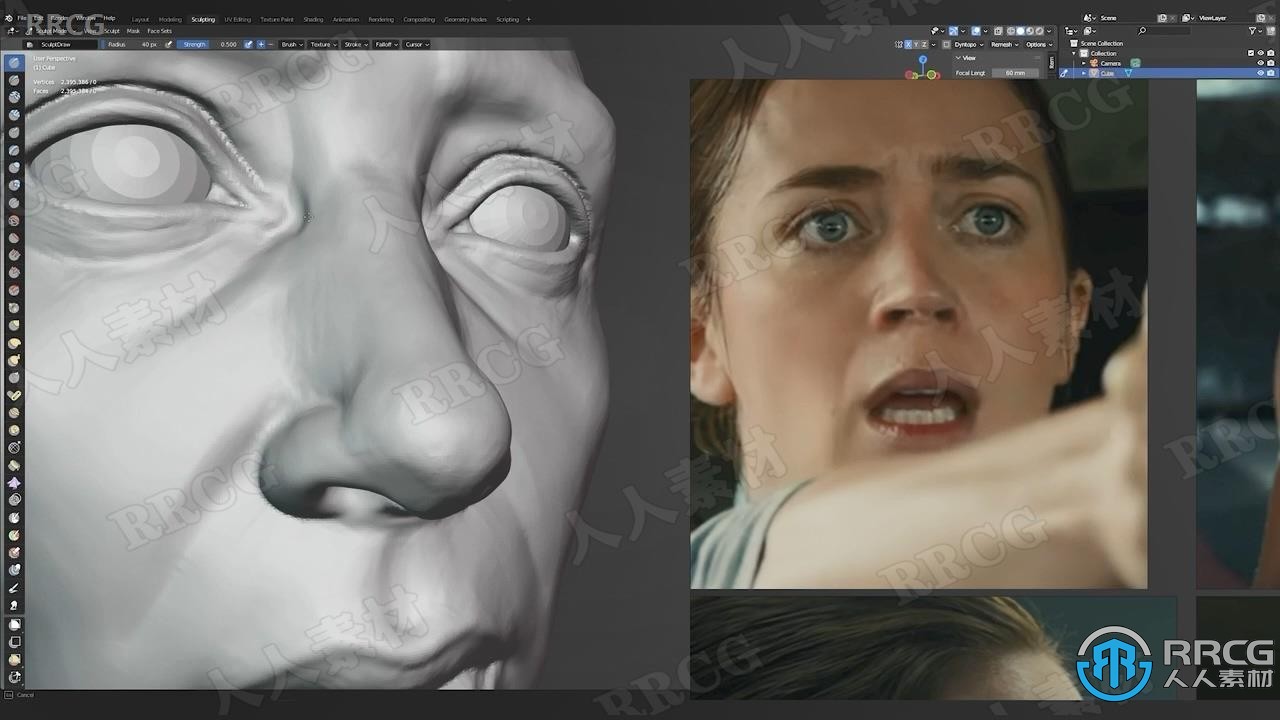The image size is (1280, 720).
Task: Toggle viewport gizmos
Action: [x=953, y=31]
